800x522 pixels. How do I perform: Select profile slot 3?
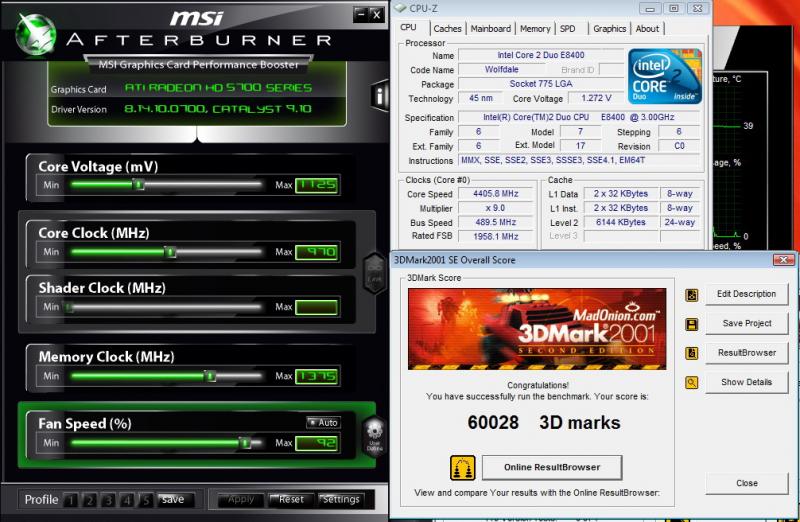coord(108,500)
